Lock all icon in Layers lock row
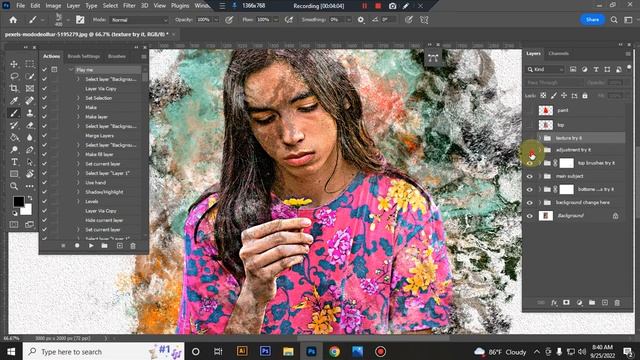This screenshot has width=640, height=360. point(585,96)
